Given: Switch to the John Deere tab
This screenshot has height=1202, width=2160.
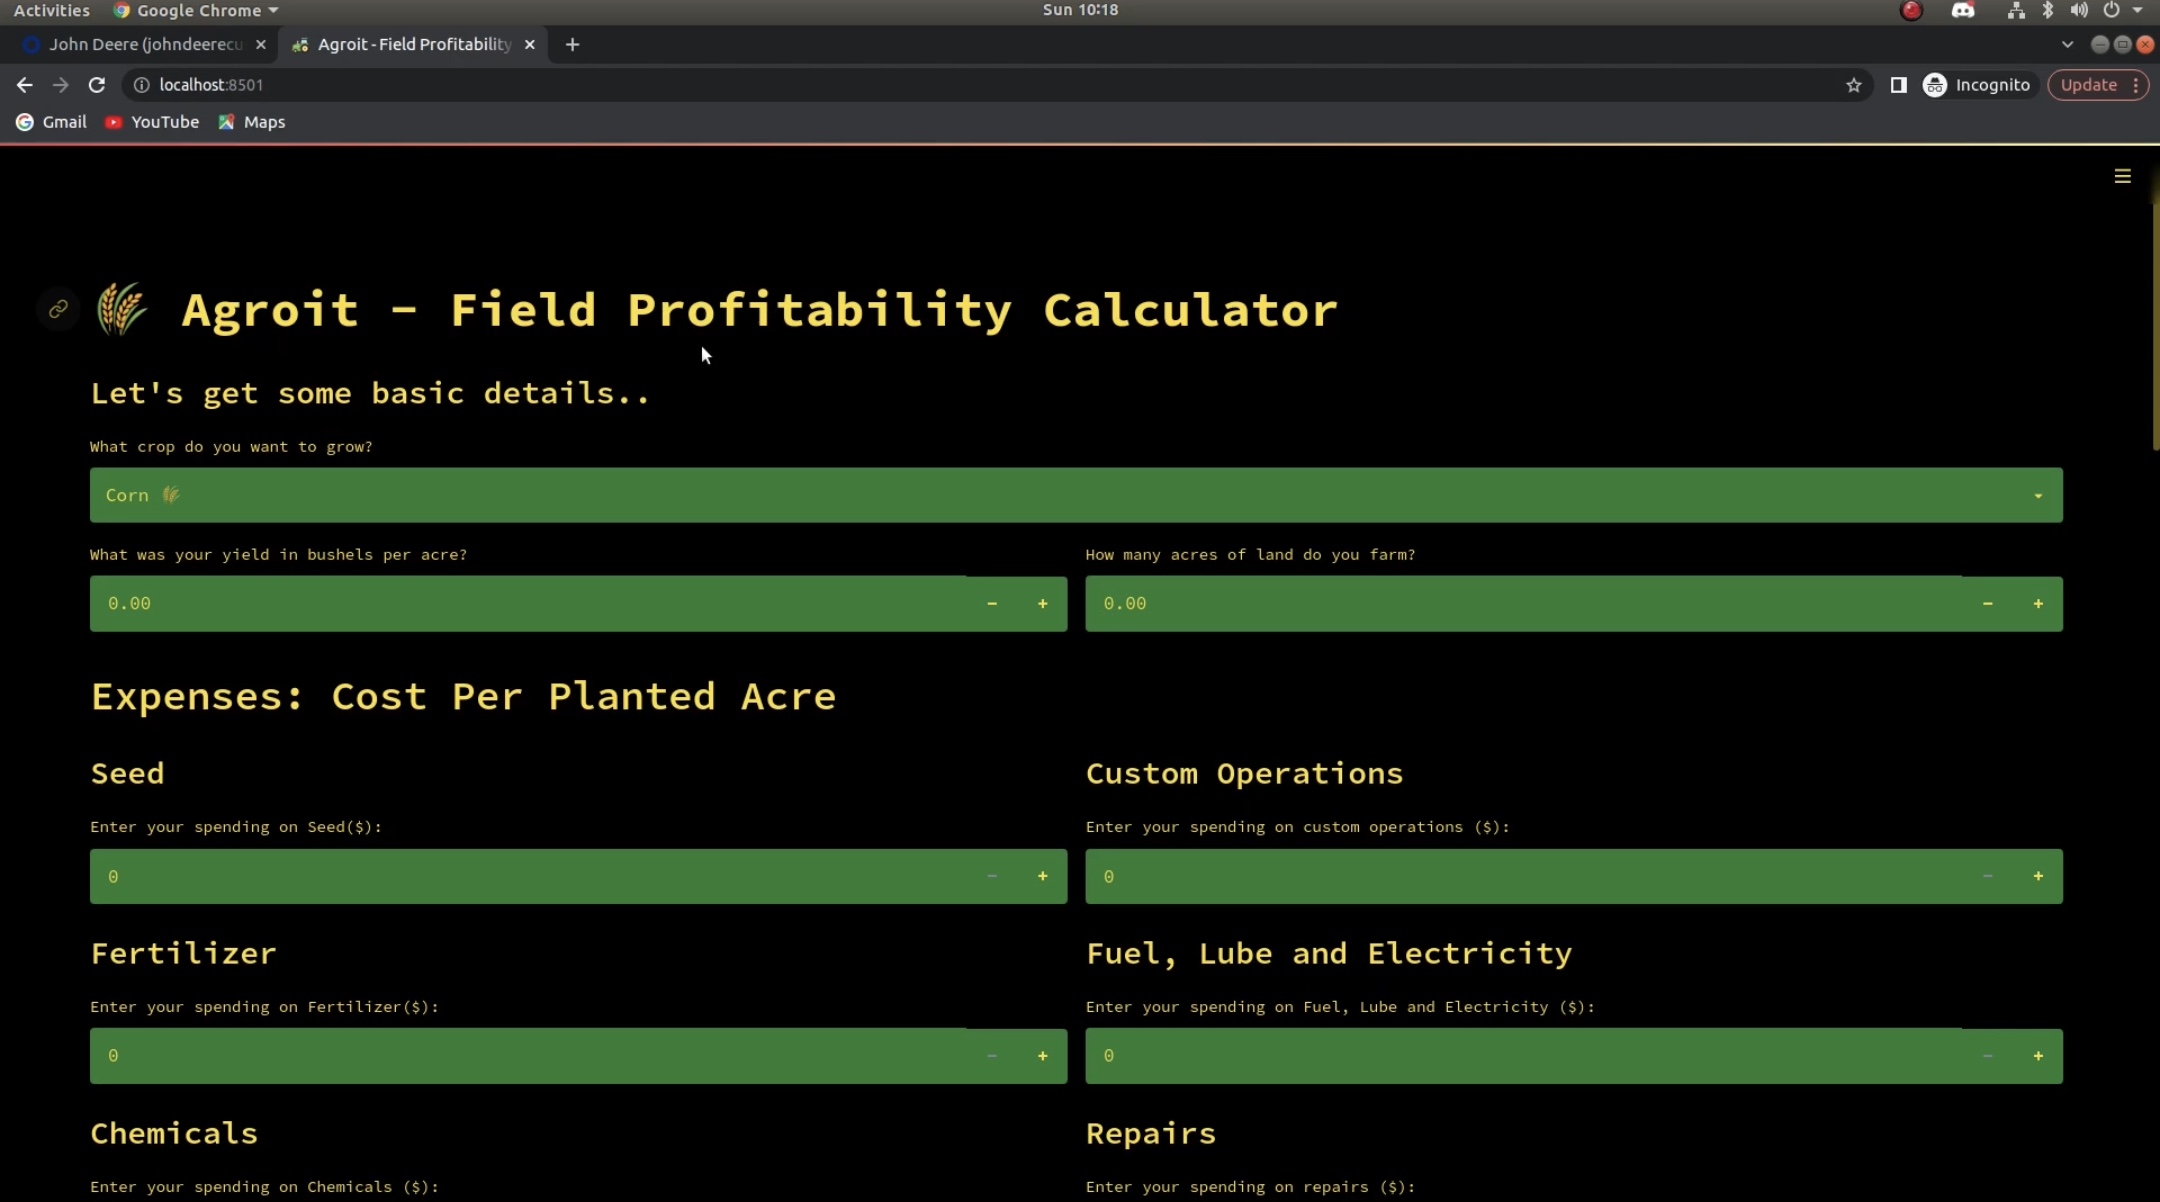Looking at the screenshot, I should click(145, 44).
